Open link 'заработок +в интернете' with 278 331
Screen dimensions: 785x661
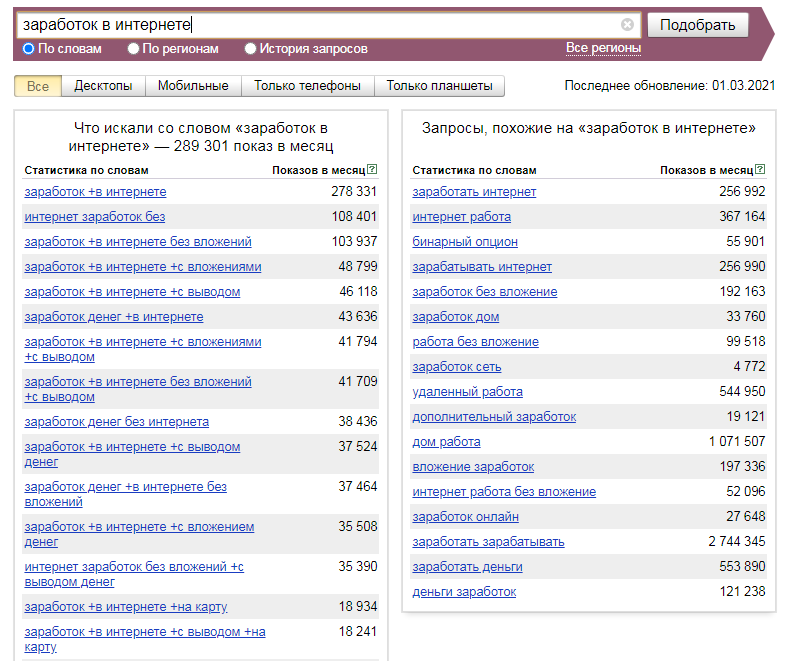[x=95, y=192]
